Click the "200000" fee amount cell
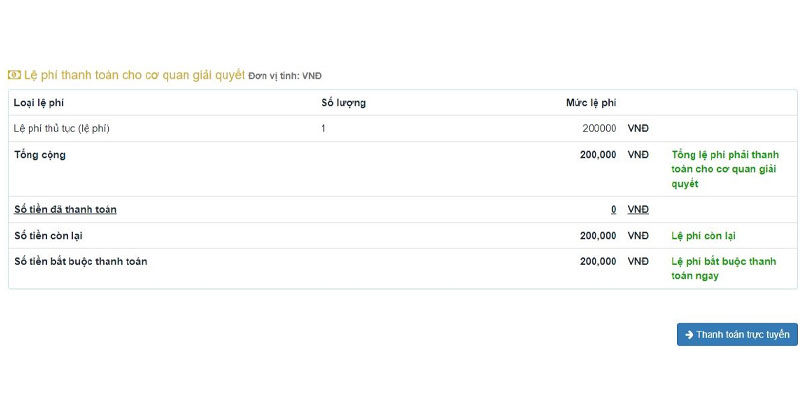Image resolution: width=800 pixels, height=412 pixels. point(599,128)
